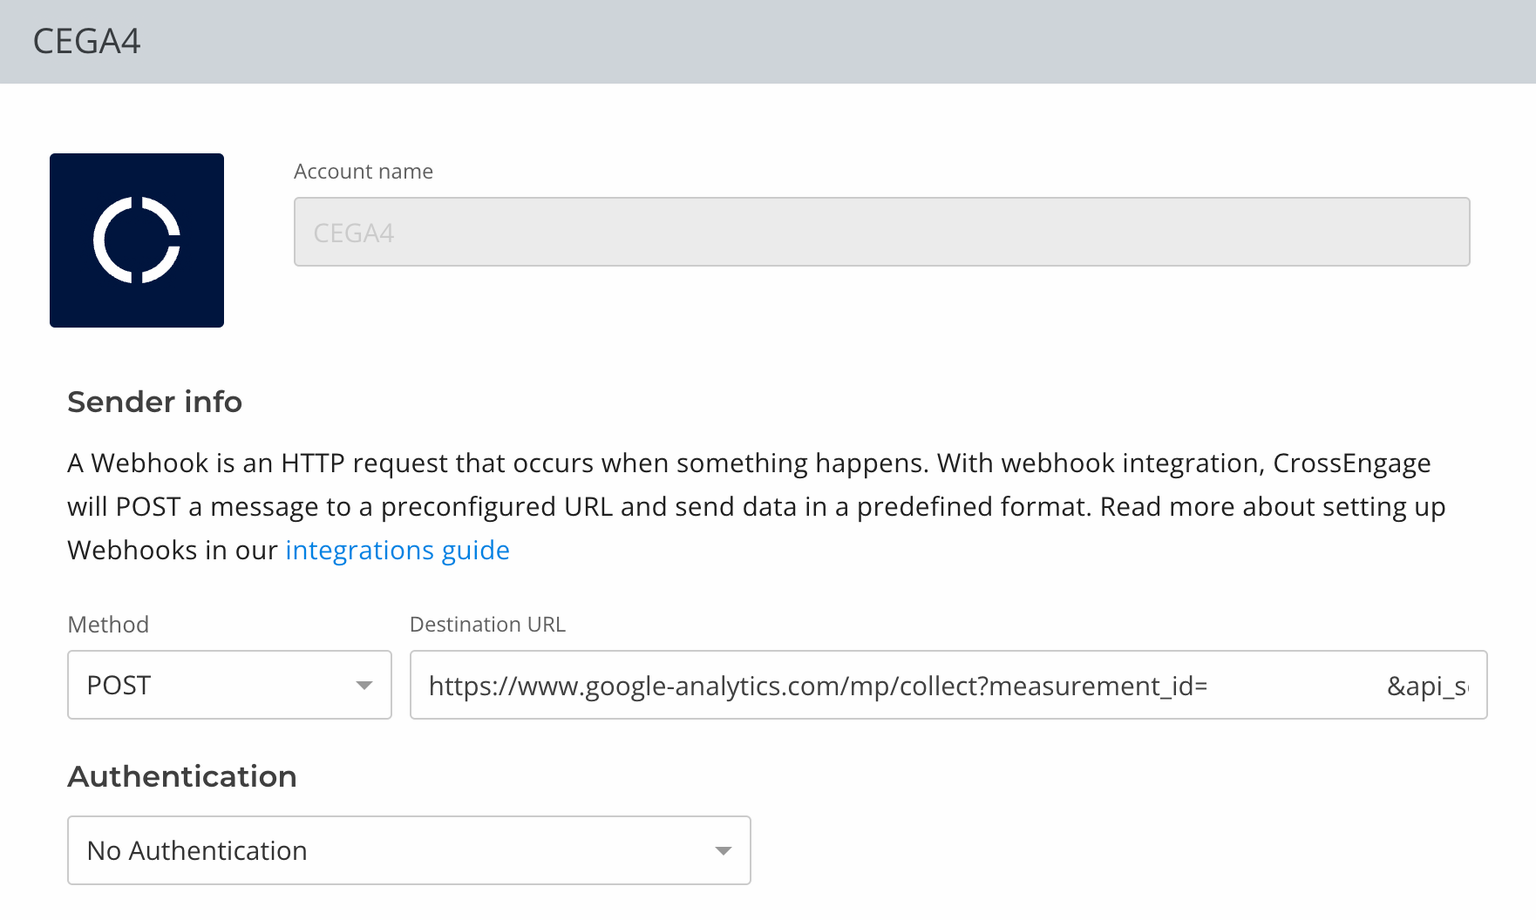Screen dimensions: 1536x920
Task: Open the integrations guide link
Action: 397,550
